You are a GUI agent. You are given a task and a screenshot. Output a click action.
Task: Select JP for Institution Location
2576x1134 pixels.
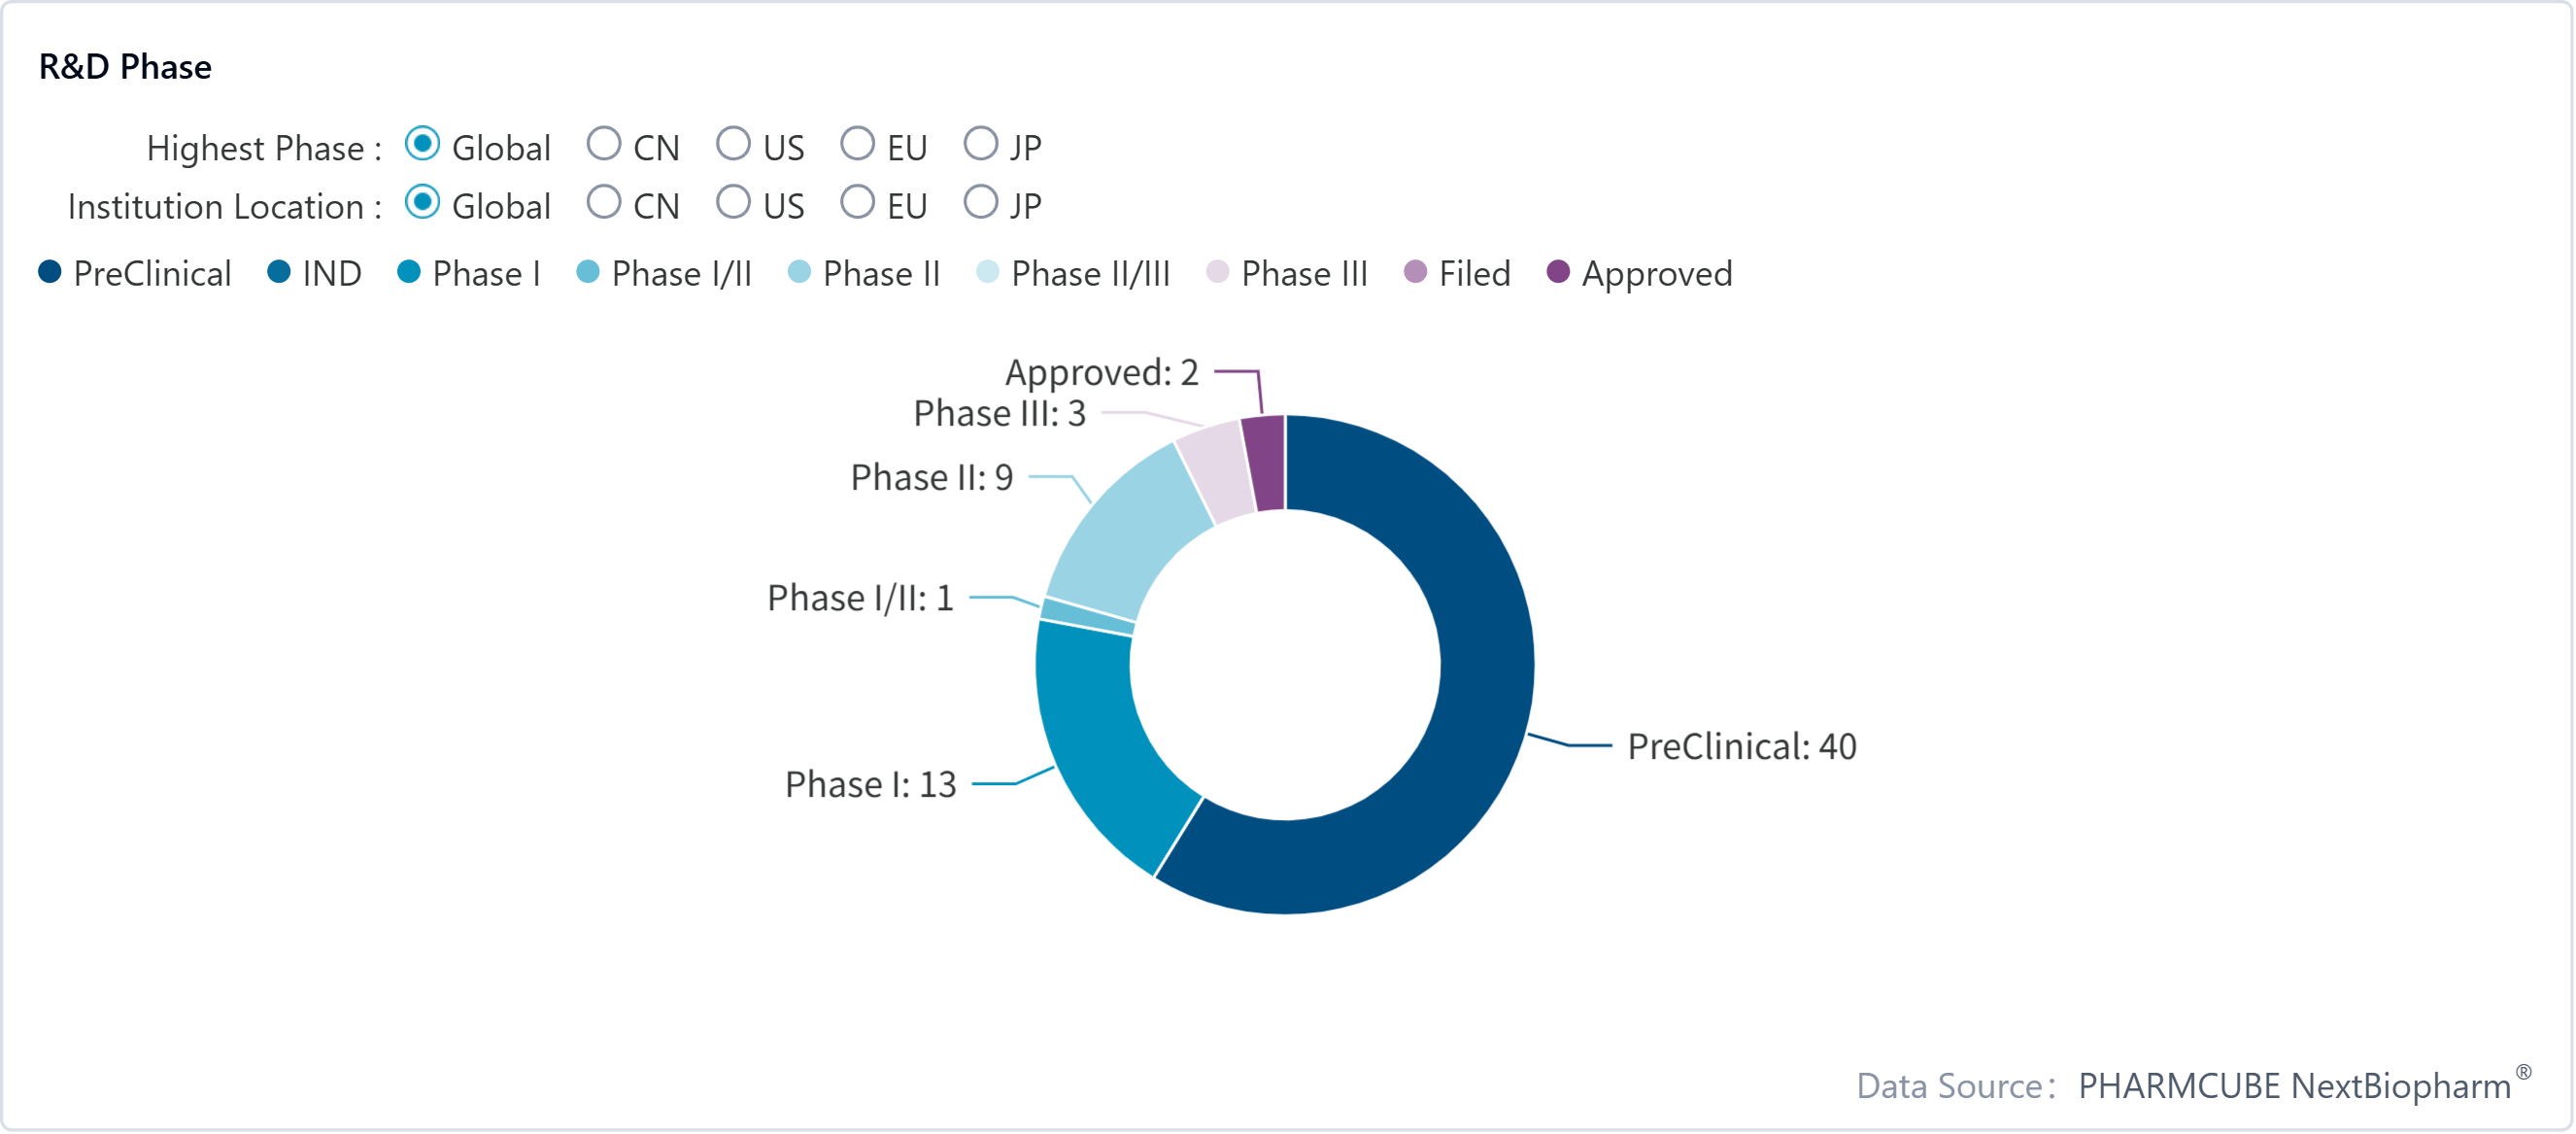click(980, 203)
